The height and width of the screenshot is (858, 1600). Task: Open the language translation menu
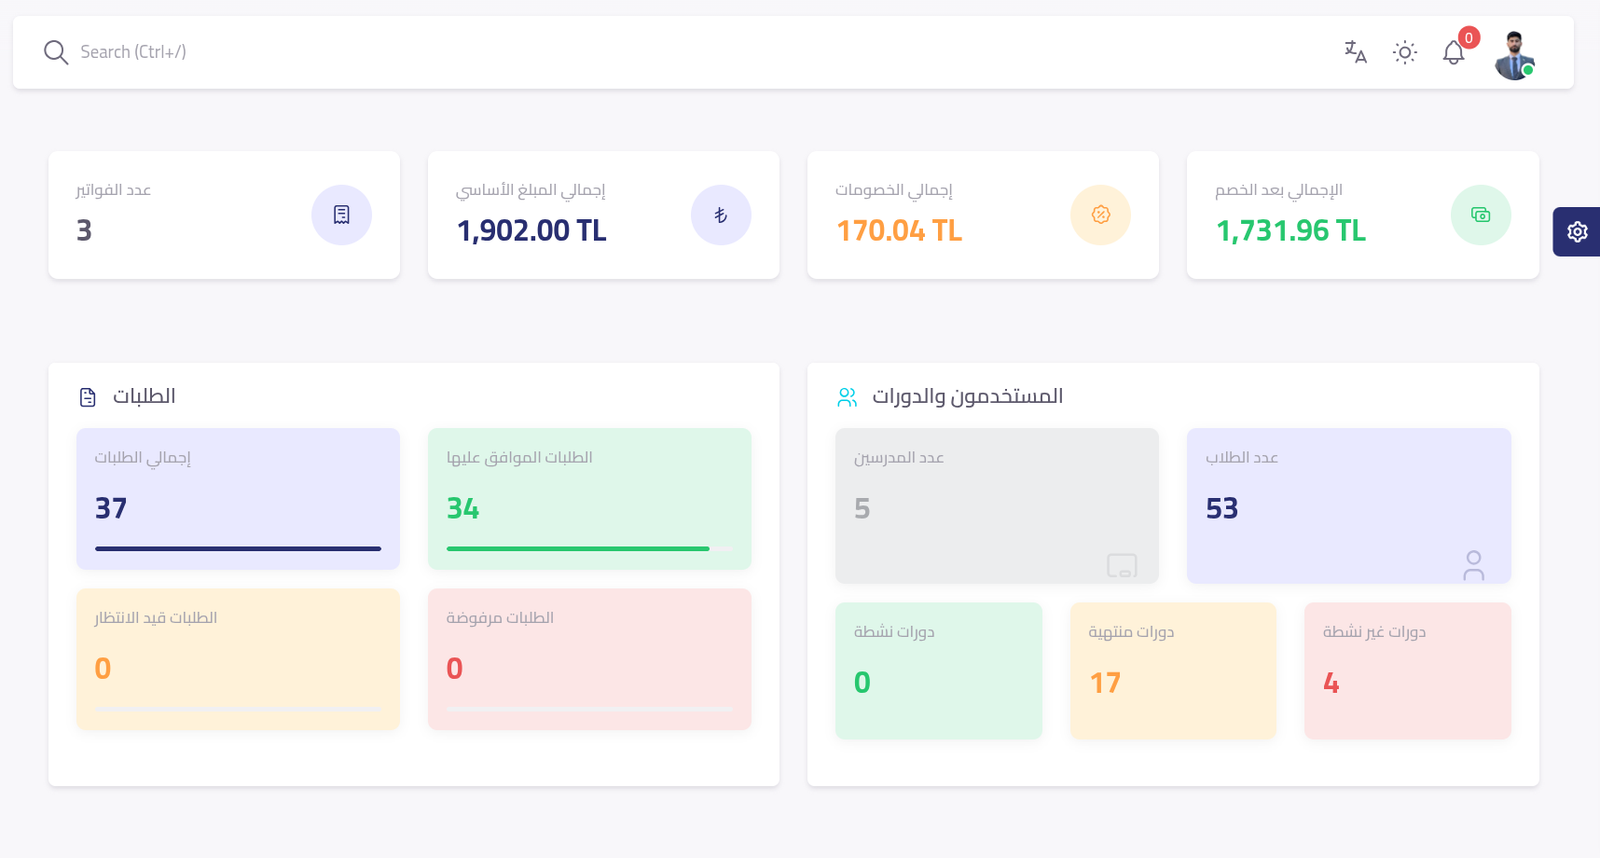(x=1355, y=52)
